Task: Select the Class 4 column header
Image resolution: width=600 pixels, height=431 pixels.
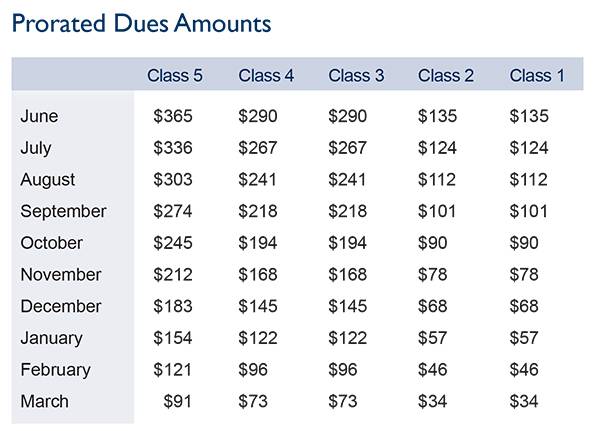Action: pos(266,75)
